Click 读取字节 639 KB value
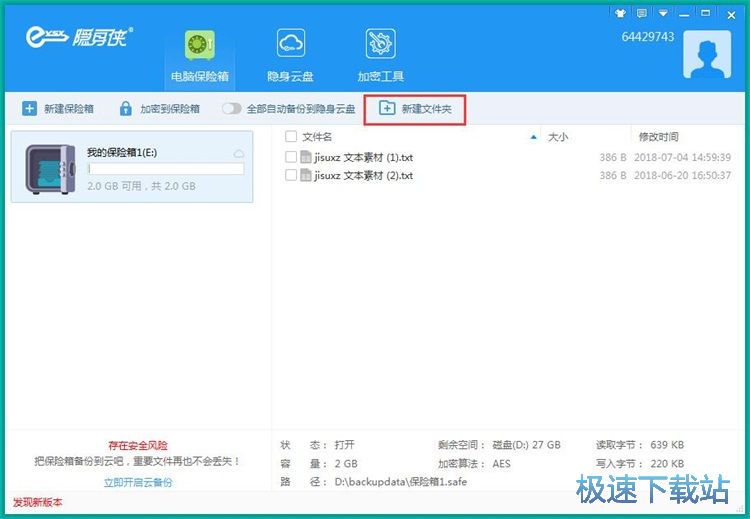 pos(667,445)
